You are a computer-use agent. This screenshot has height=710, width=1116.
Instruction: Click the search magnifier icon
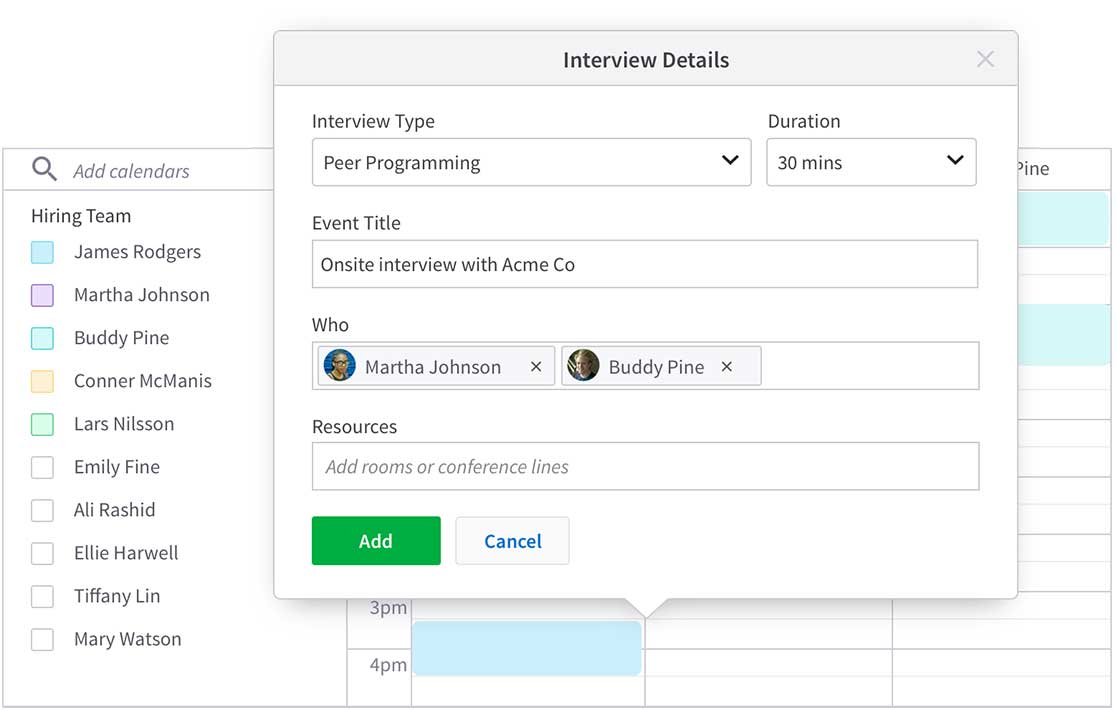[44, 169]
